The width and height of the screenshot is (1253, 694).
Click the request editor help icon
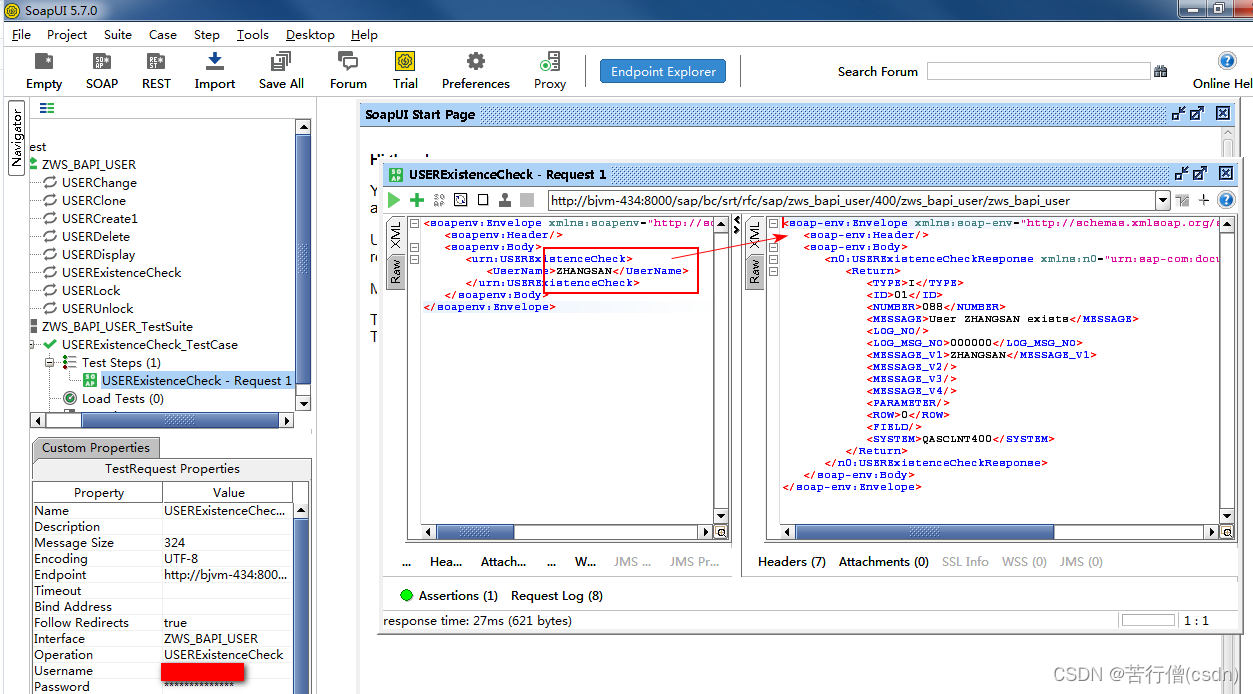(1226, 200)
